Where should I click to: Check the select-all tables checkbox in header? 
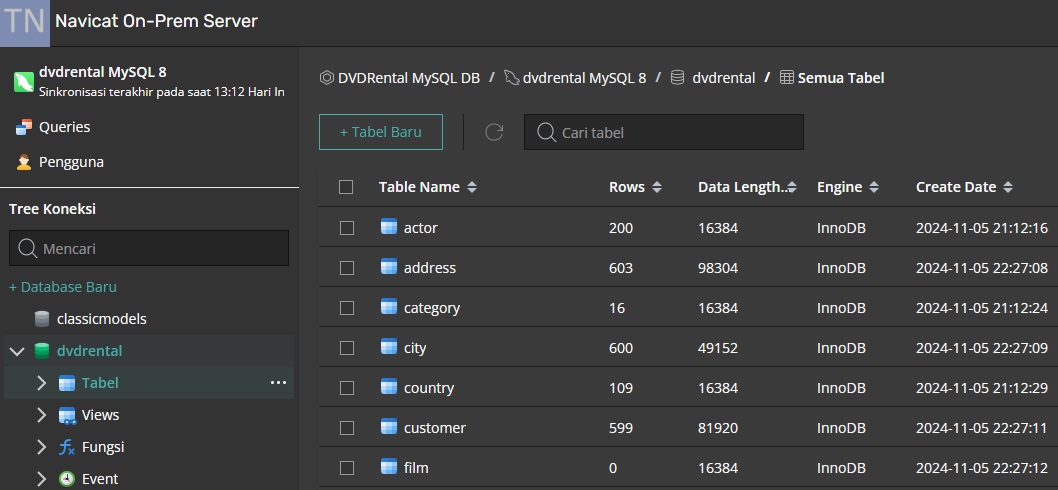pyautogui.click(x=346, y=187)
